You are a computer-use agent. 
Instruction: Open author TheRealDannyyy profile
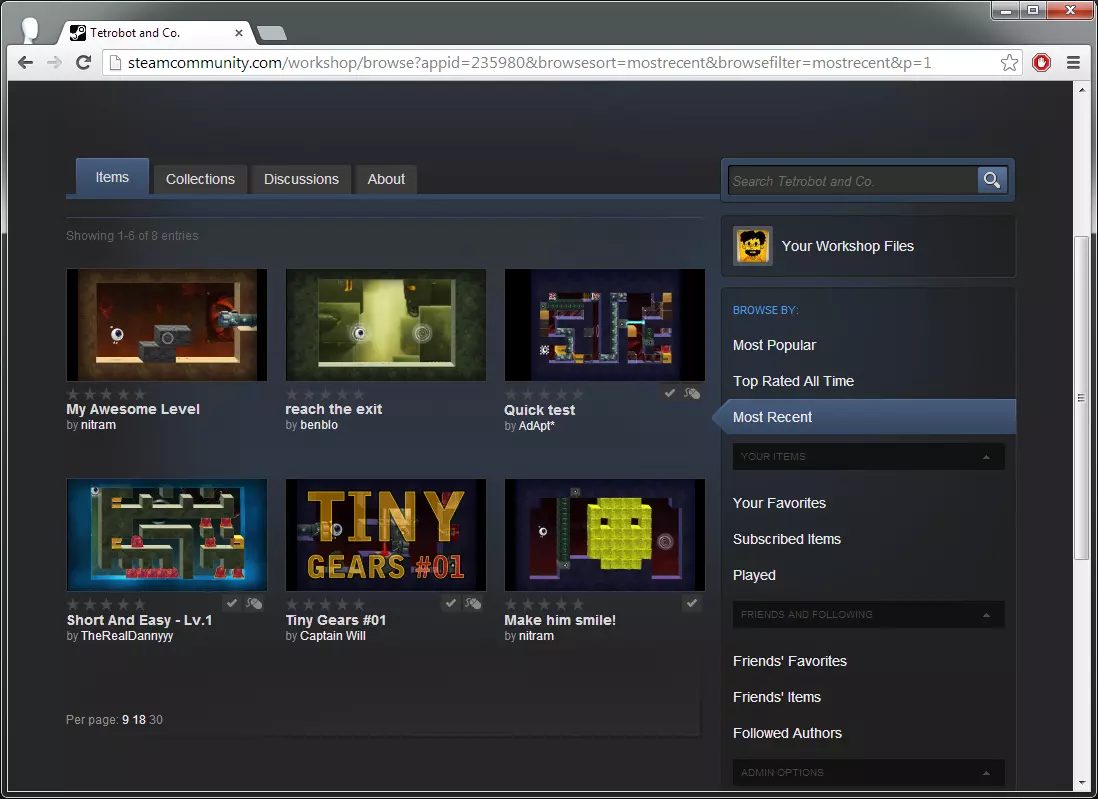pyautogui.click(x=127, y=636)
